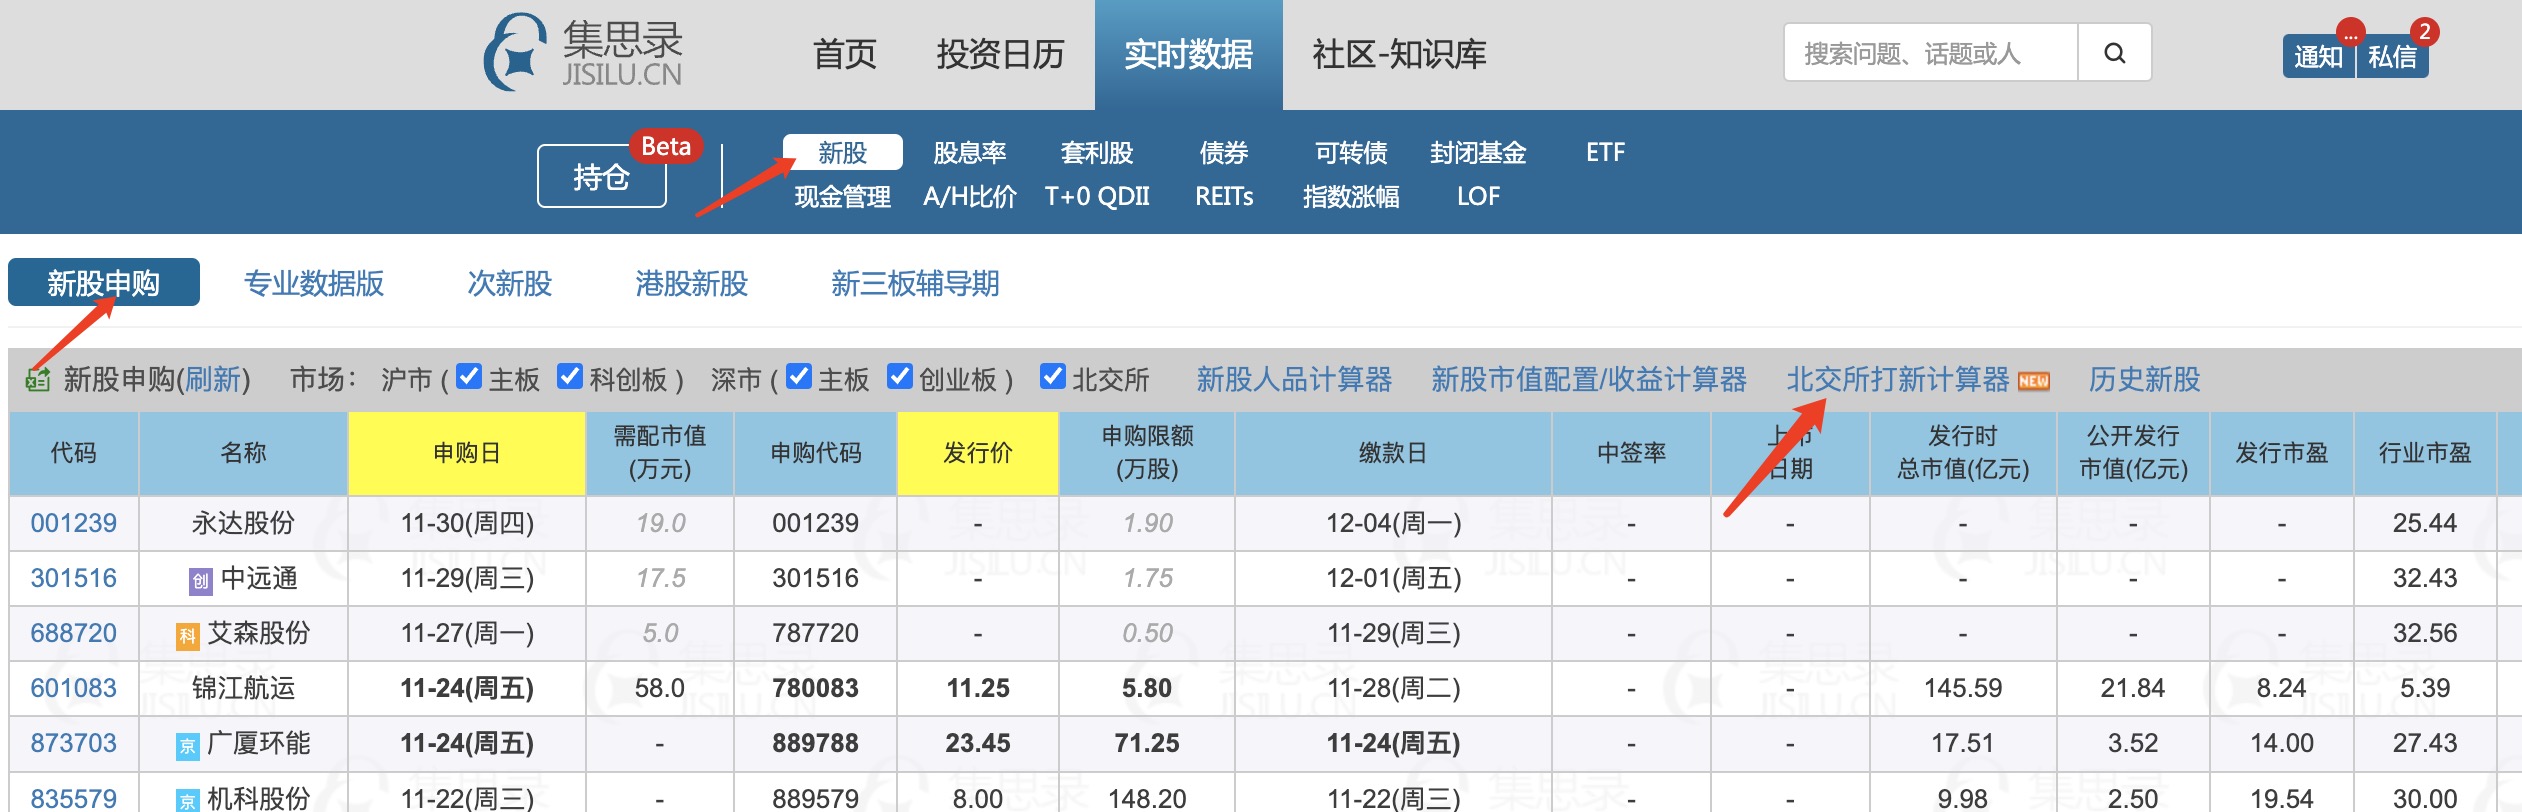Open the 私信 private messages button
Image resolution: width=2522 pixels, height=812 pixels.
[x=2392, y=57]
